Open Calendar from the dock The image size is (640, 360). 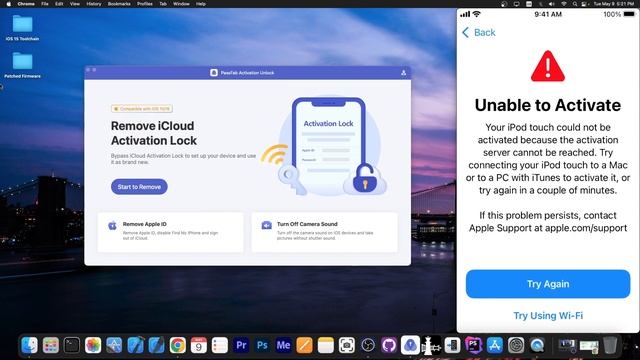tap(199, 345)
